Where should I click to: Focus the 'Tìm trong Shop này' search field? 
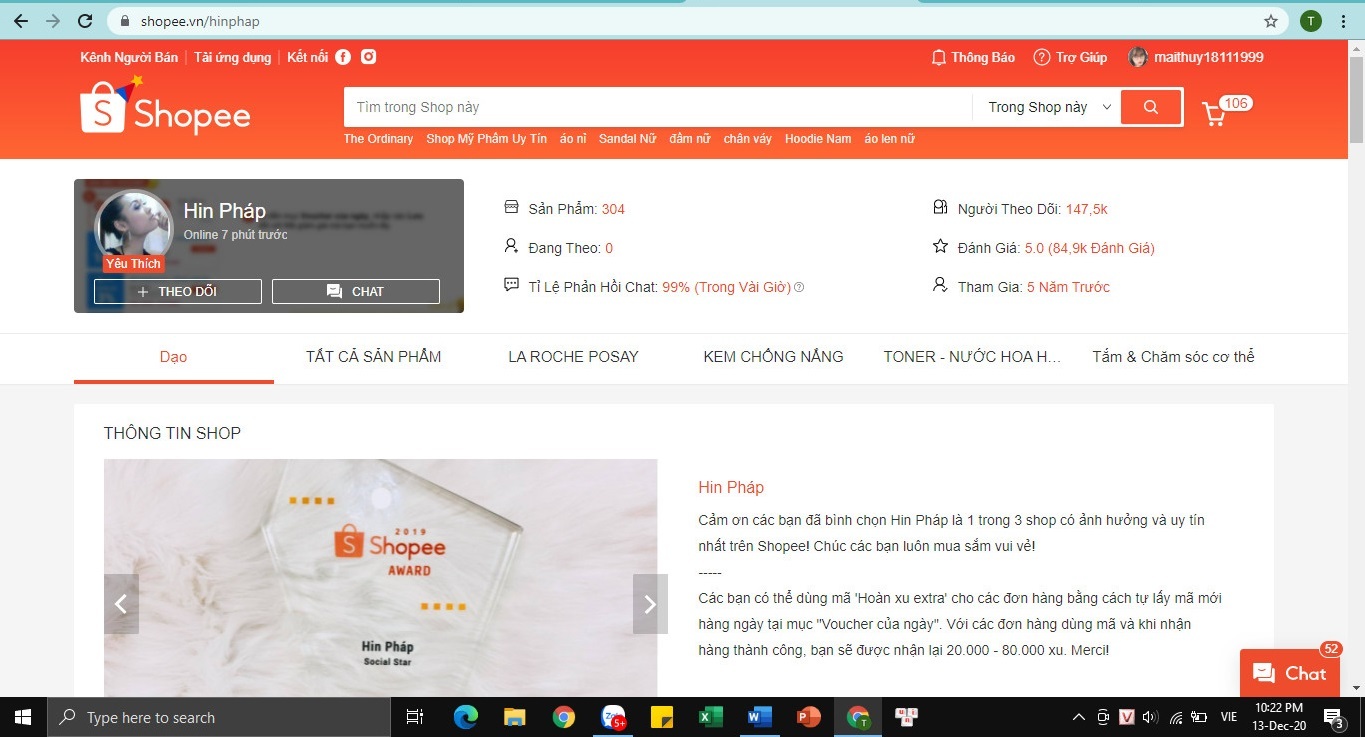[x=658, y=107]
